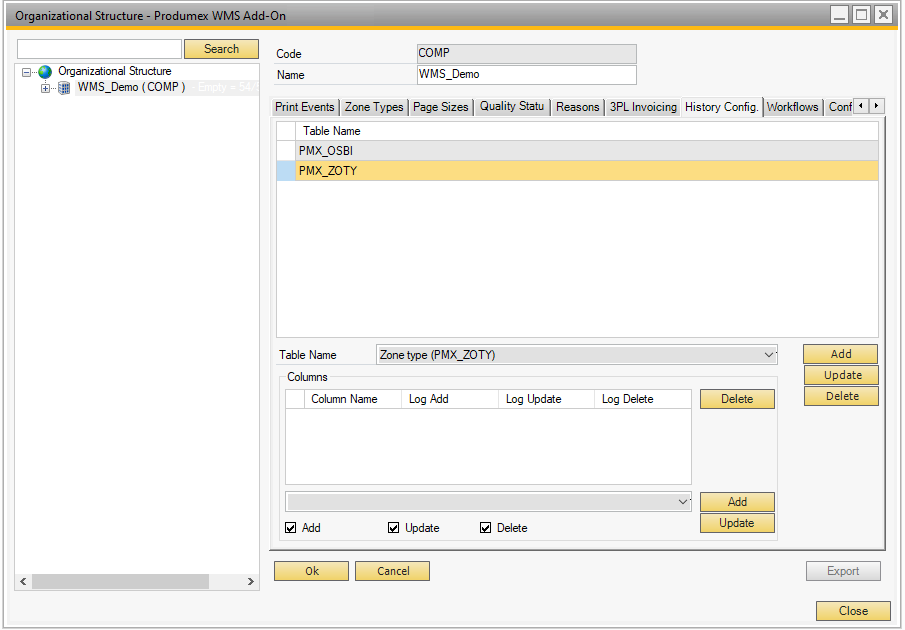Click the building icon next to WMS_Demo
This screenshot has width=905, height=630.
pos(64,88)
